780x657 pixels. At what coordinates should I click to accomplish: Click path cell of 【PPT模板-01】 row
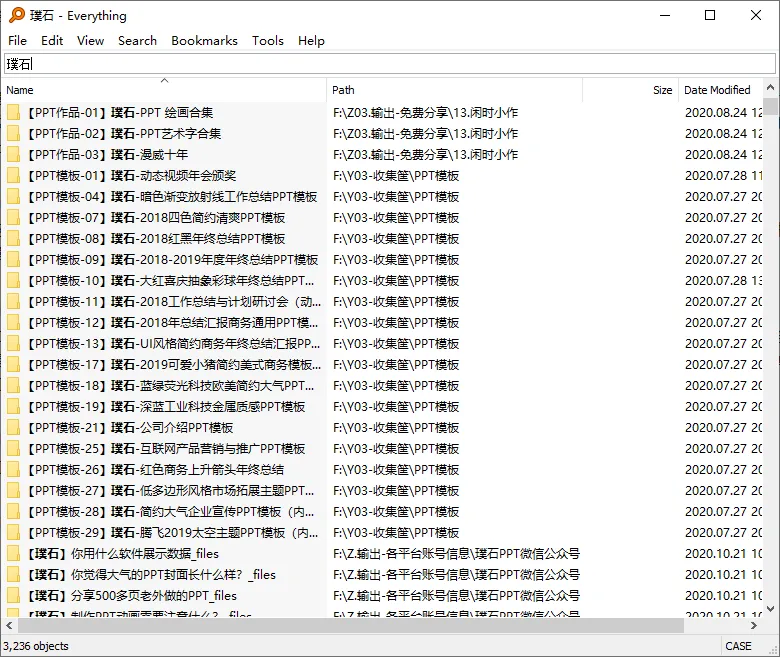pos(396,176)
